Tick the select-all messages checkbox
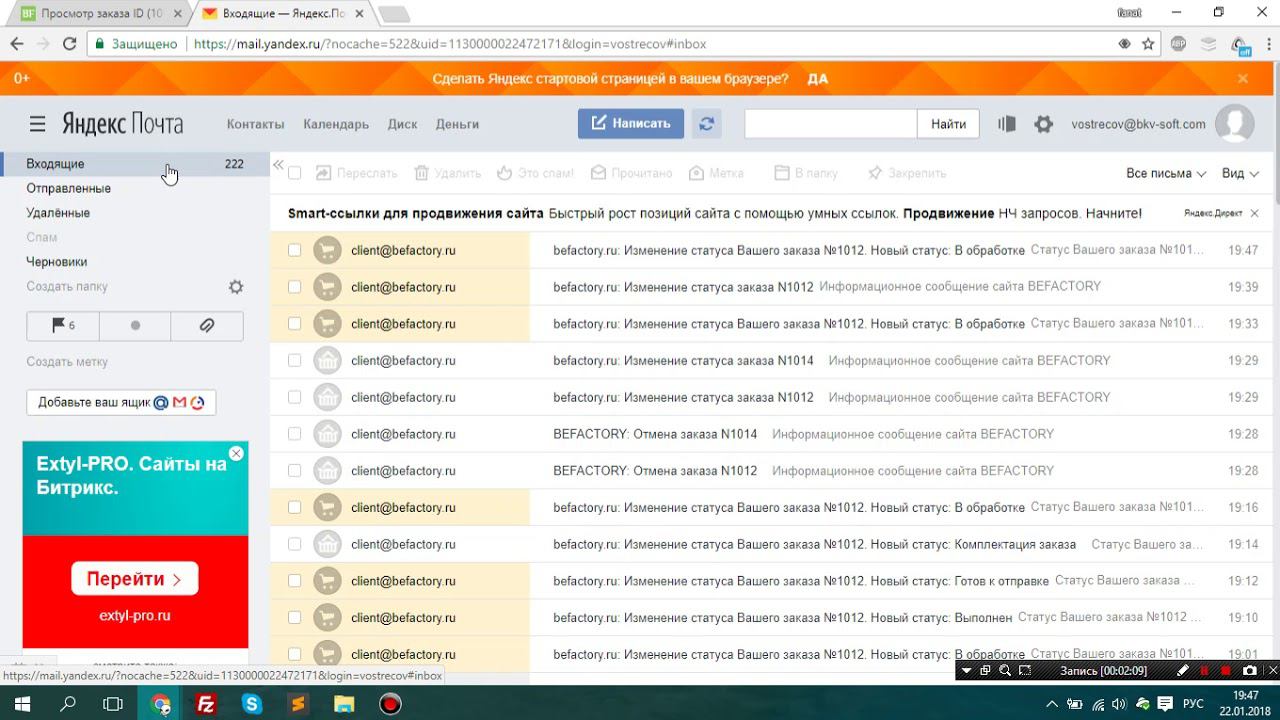This screenshot has height=720, width=1280. 294,173
